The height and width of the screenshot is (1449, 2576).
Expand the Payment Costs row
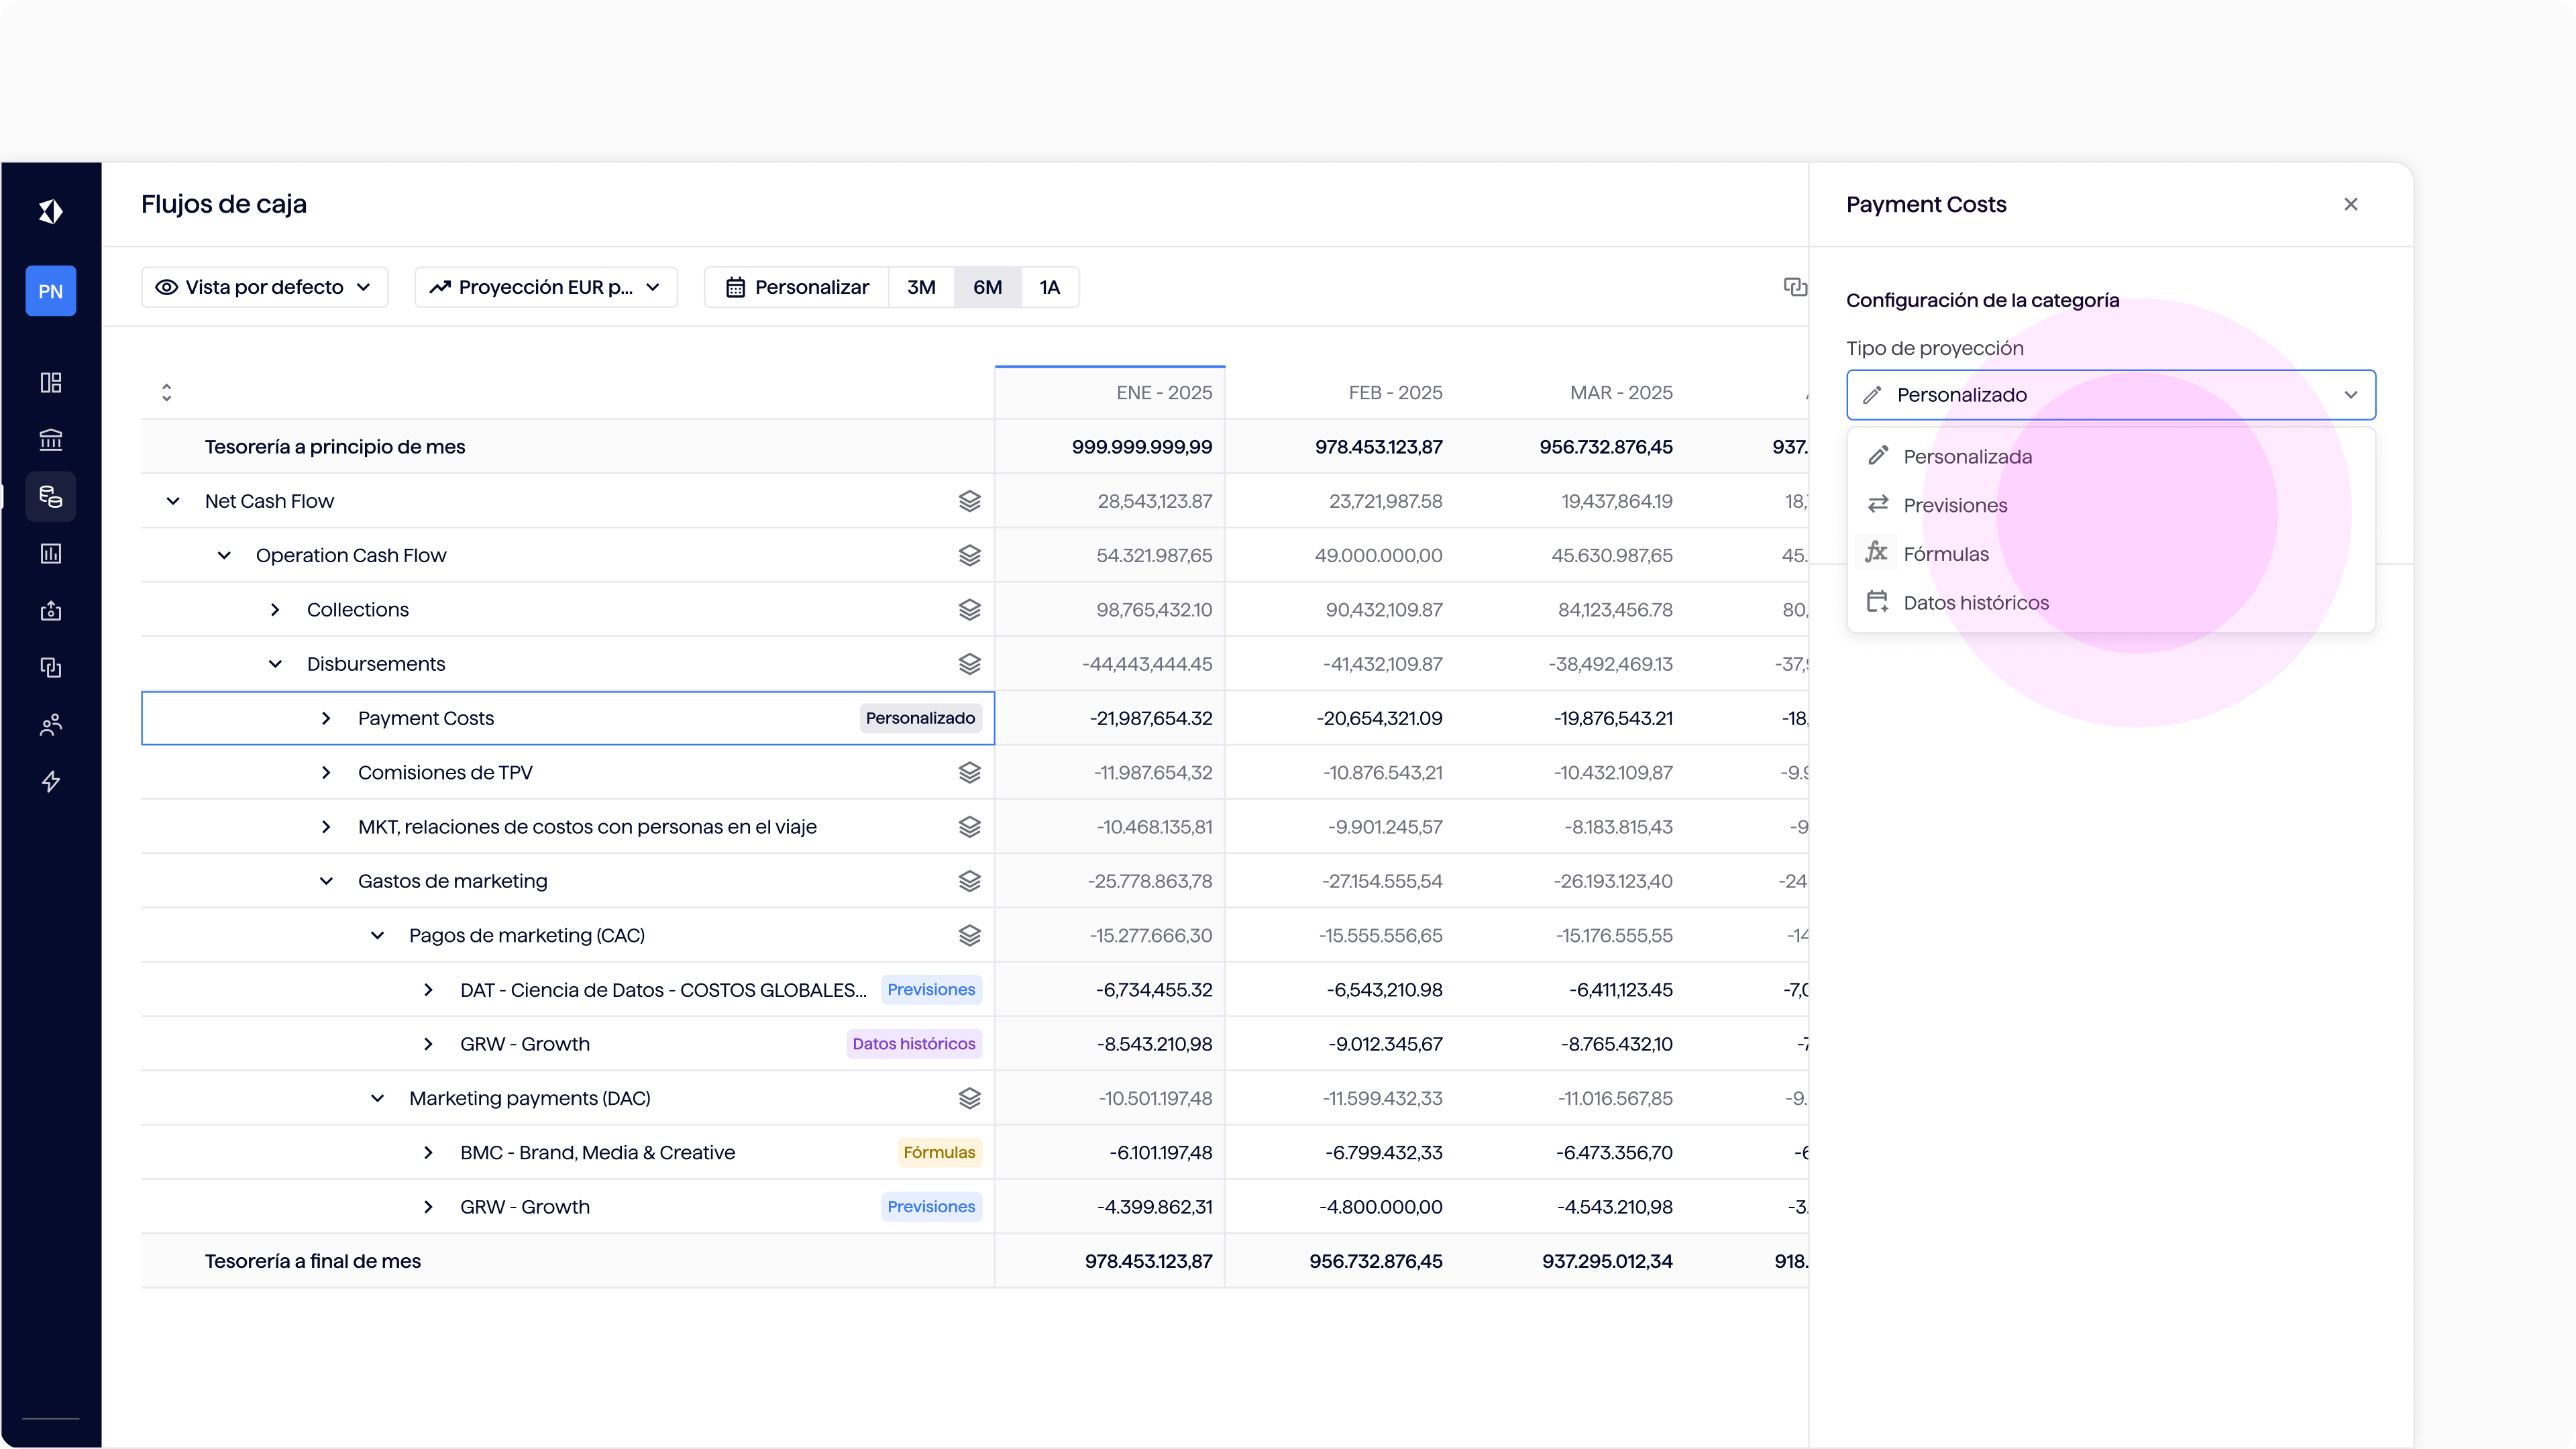[x=326, y=718]
